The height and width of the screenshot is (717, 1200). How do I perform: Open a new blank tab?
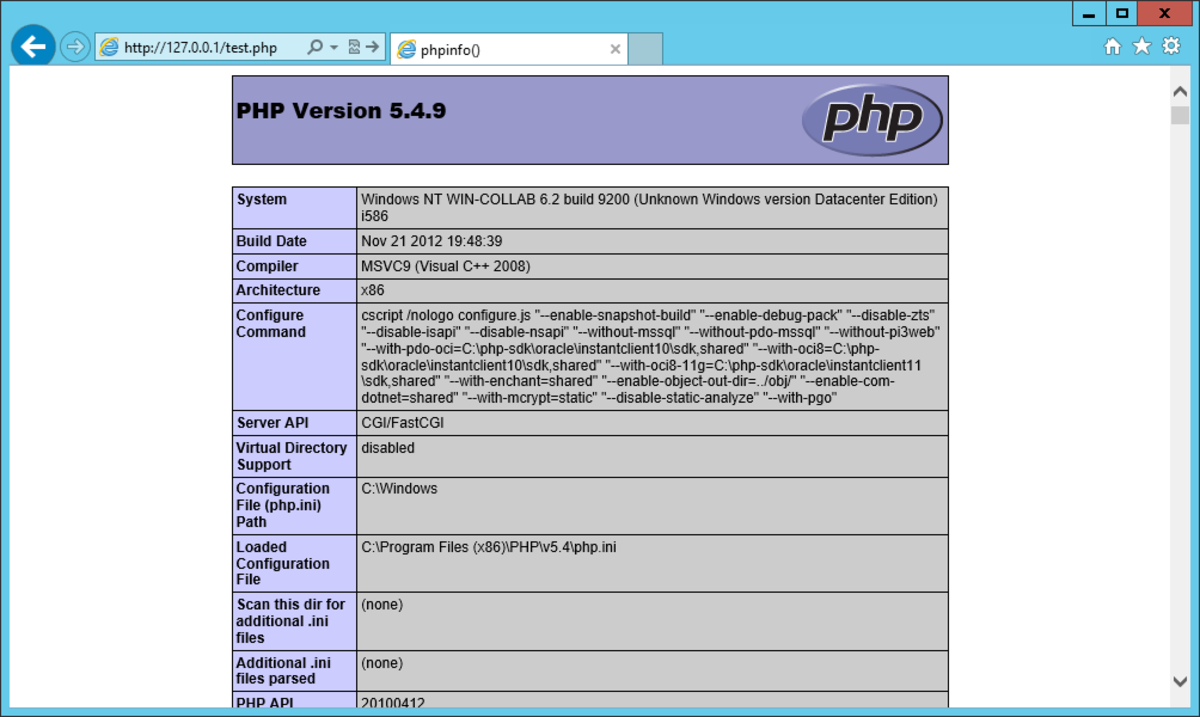(x=645, y=49)
